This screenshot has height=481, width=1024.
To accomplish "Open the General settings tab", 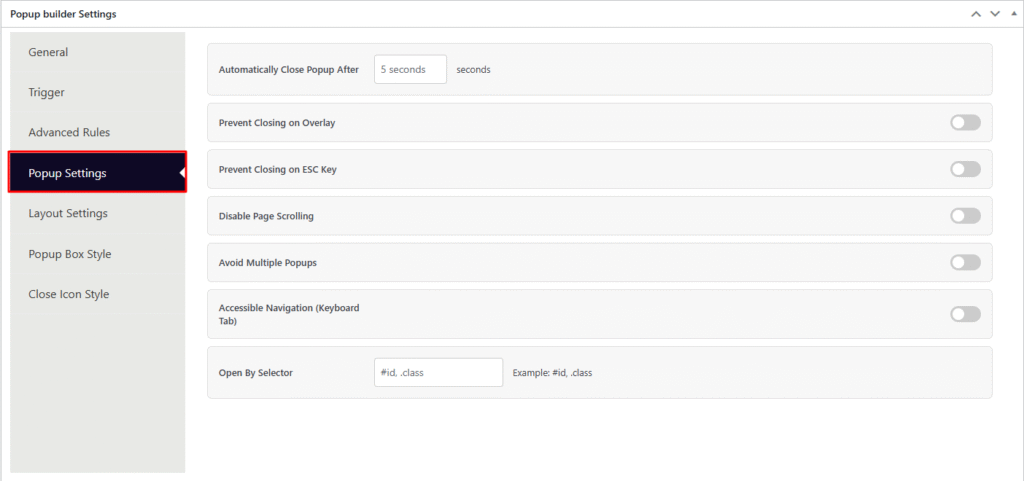I will (x=48, y=52).
